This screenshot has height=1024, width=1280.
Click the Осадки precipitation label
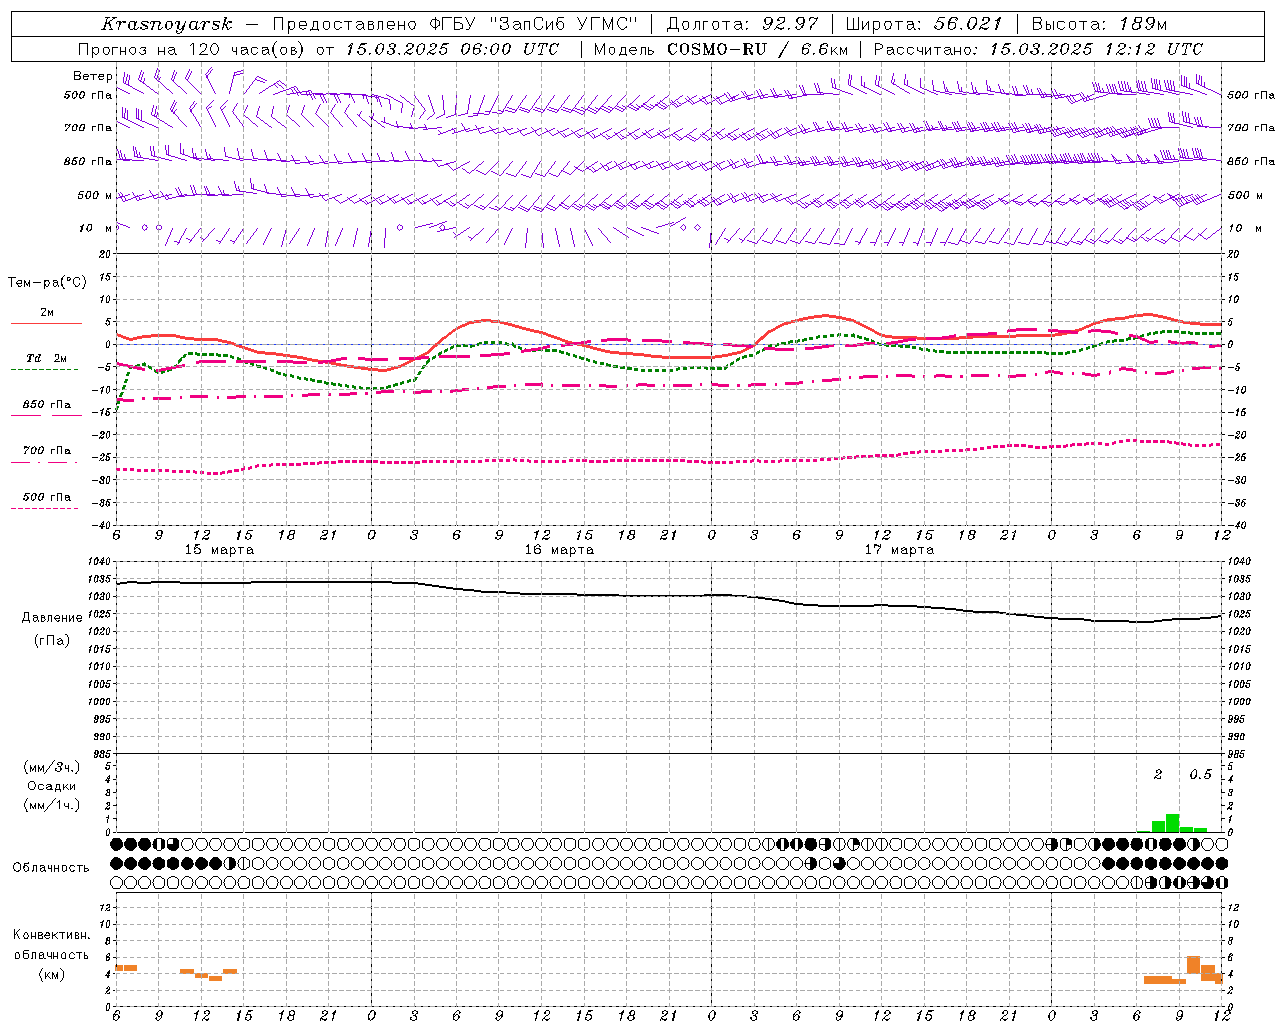[x=52, y=786]
